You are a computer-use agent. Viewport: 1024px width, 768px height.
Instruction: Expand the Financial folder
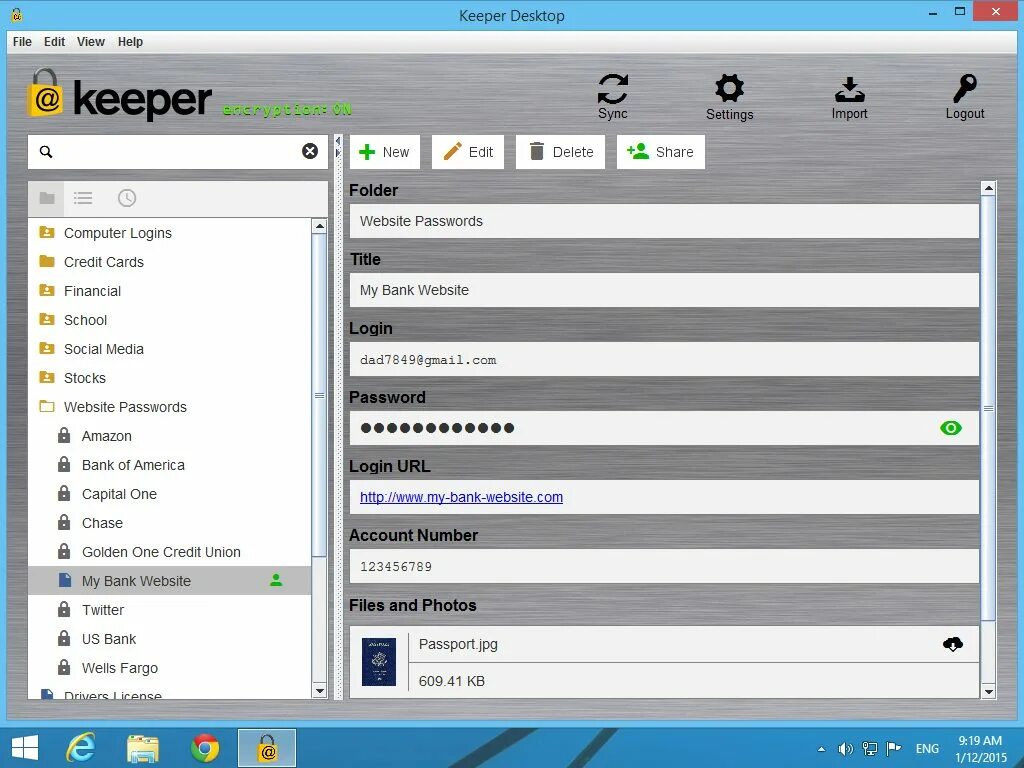(47, 290)
